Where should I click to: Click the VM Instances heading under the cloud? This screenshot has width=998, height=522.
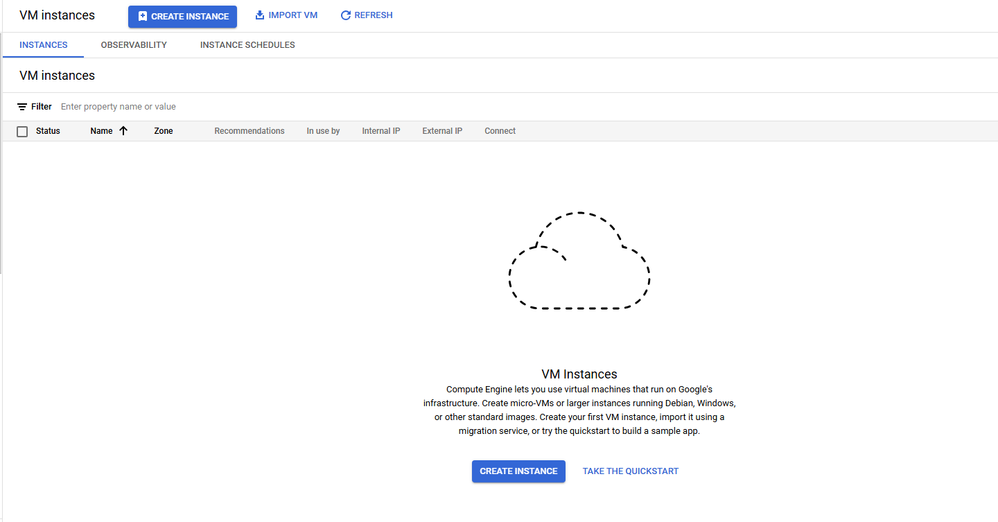click(579, 374)
